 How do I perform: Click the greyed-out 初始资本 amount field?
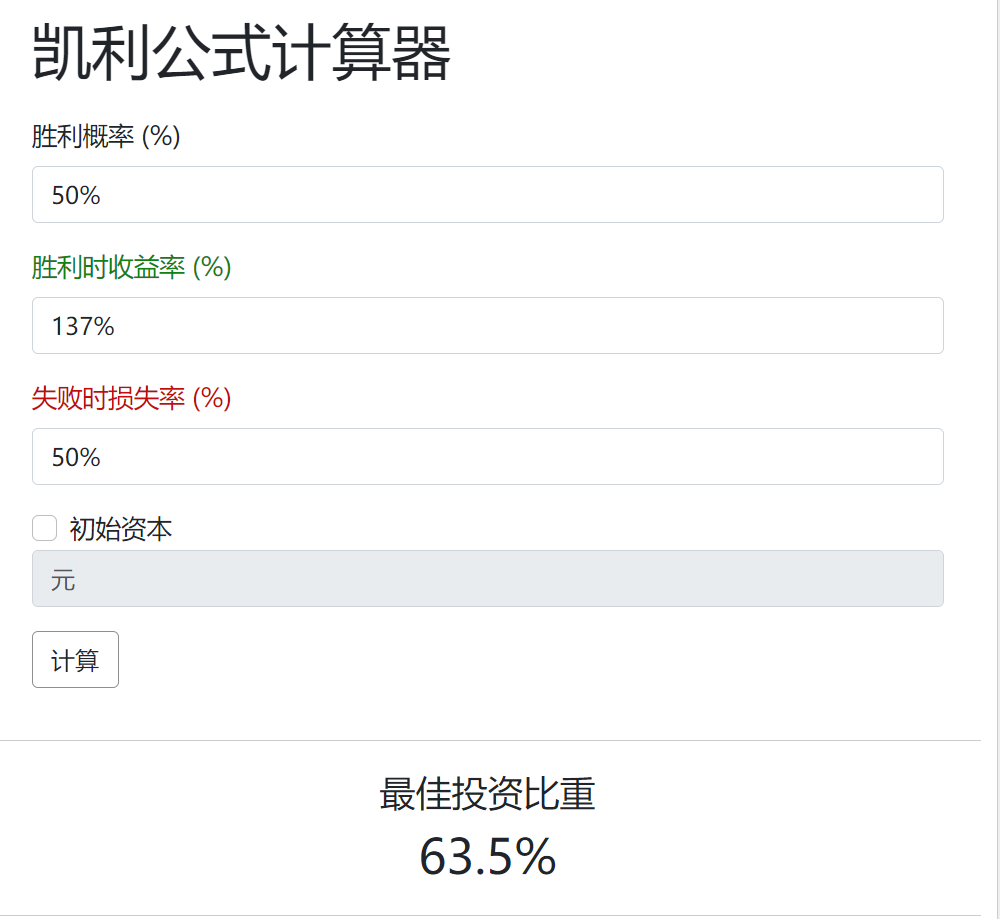point(487,579)
